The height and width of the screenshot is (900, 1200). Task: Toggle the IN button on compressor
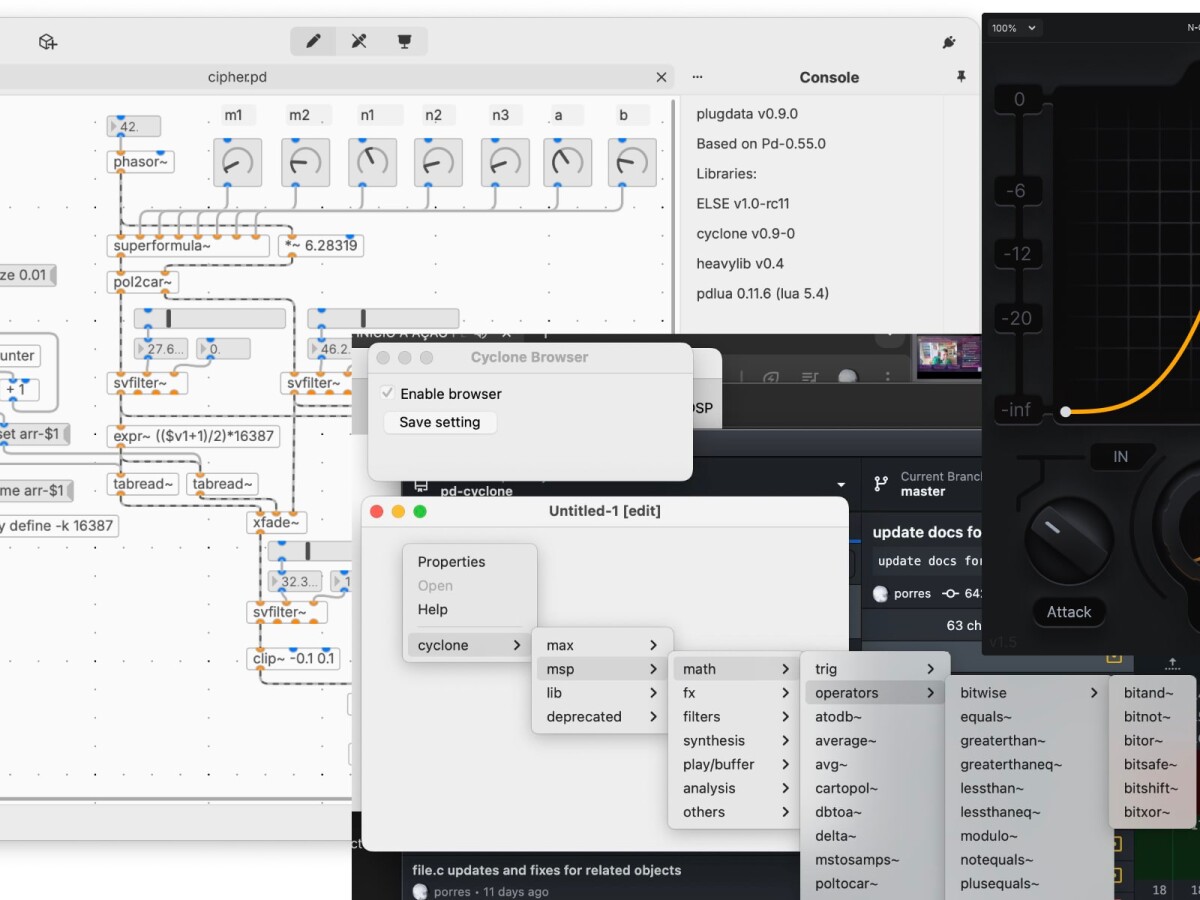(x=1120, y=457)
